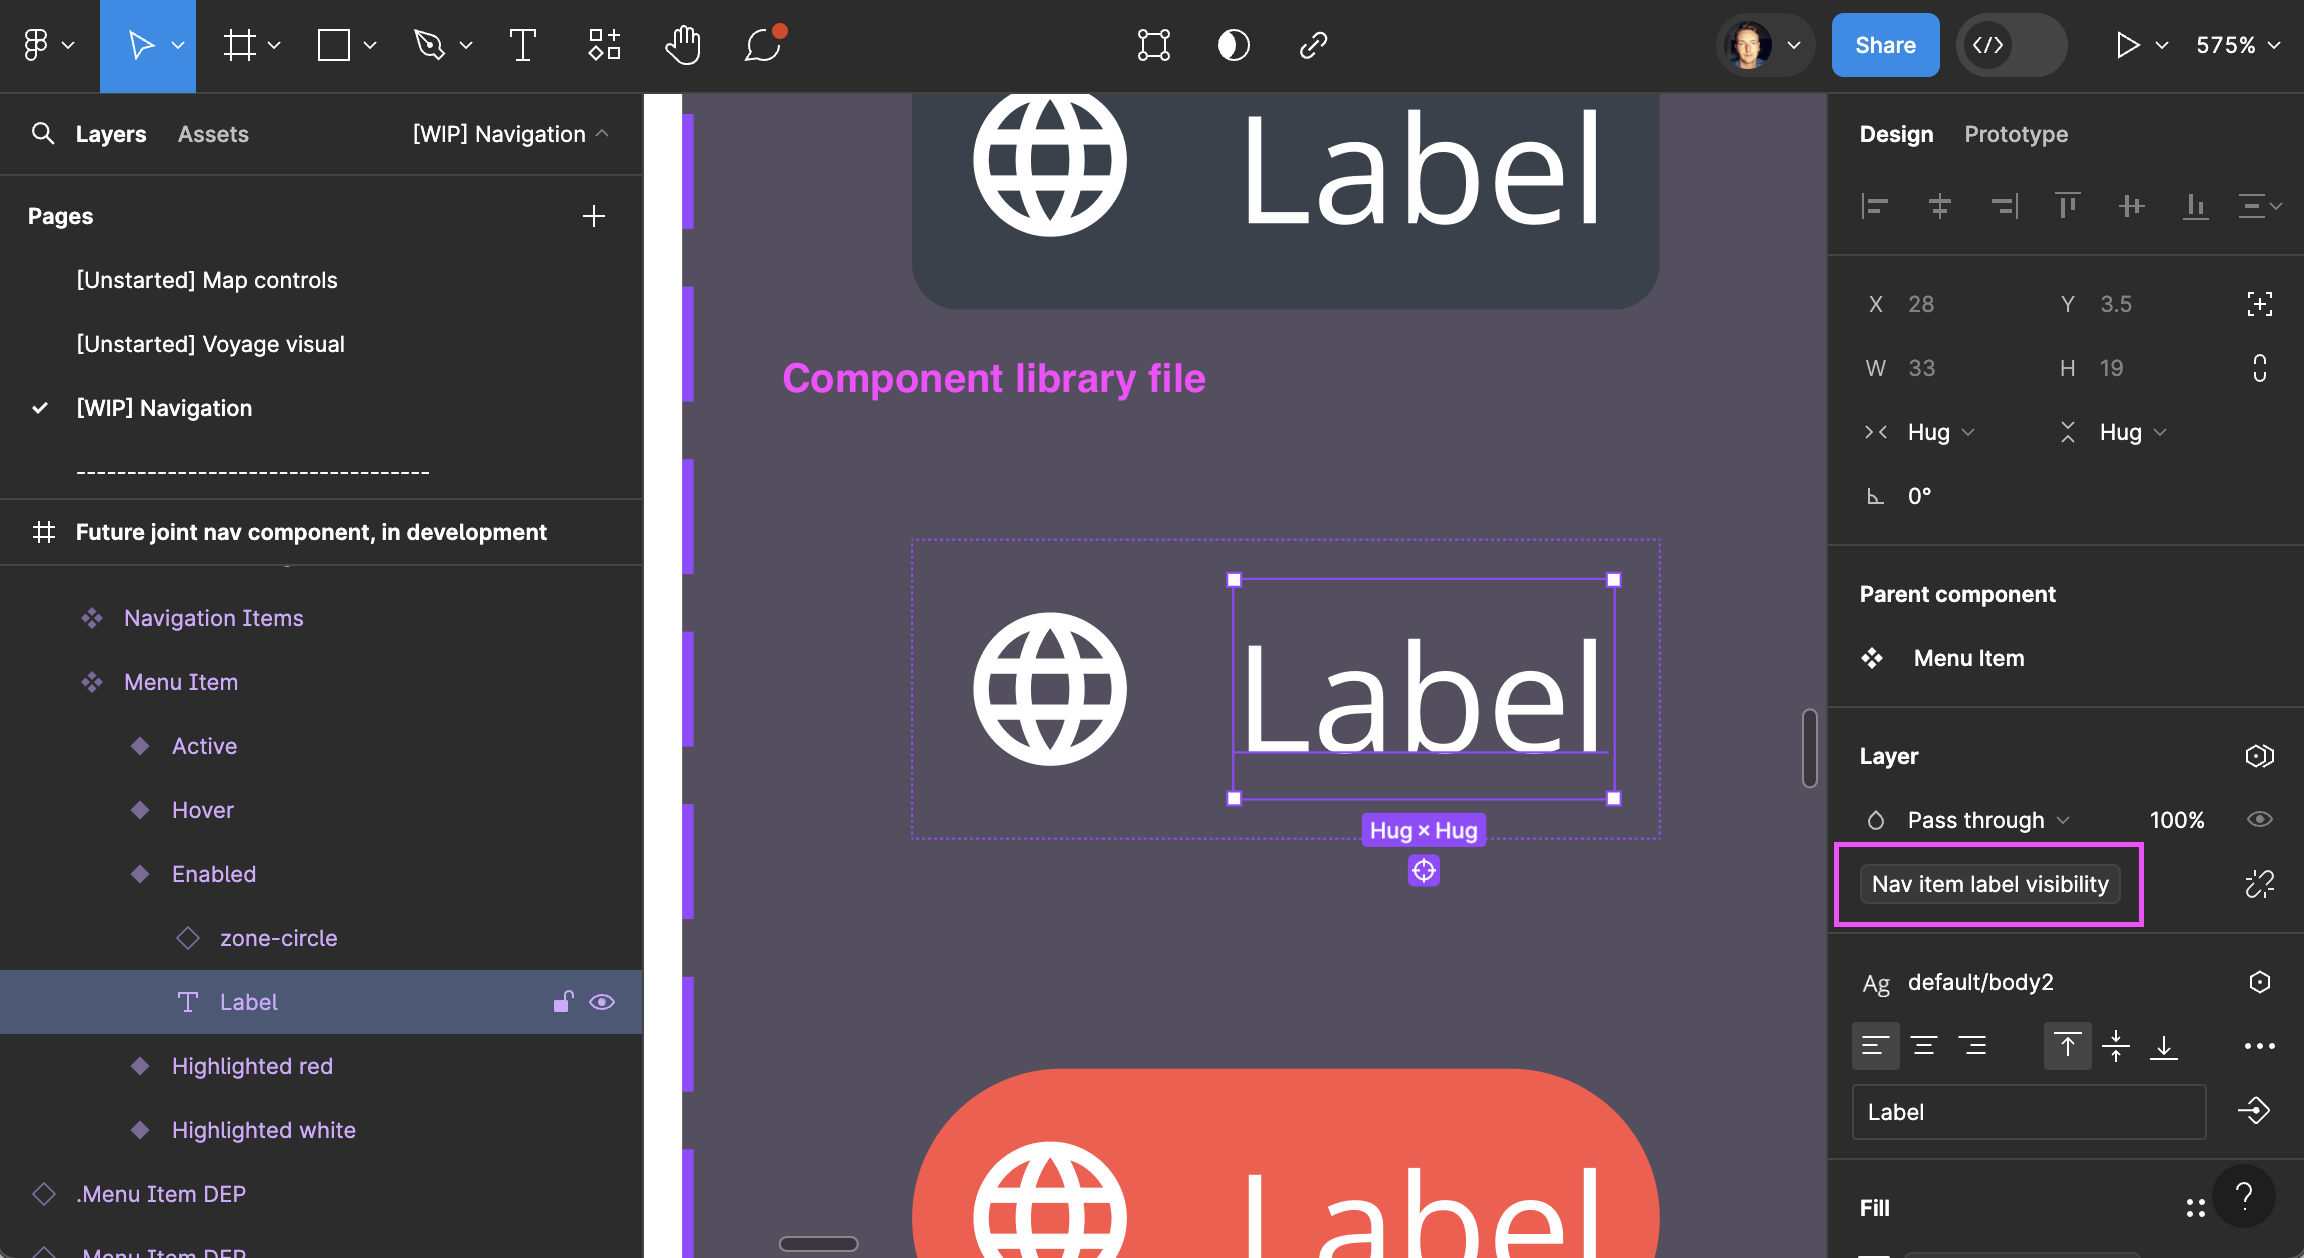Hide the Label layer with eye icon

pyautogui.click(x=602, y=1002)
